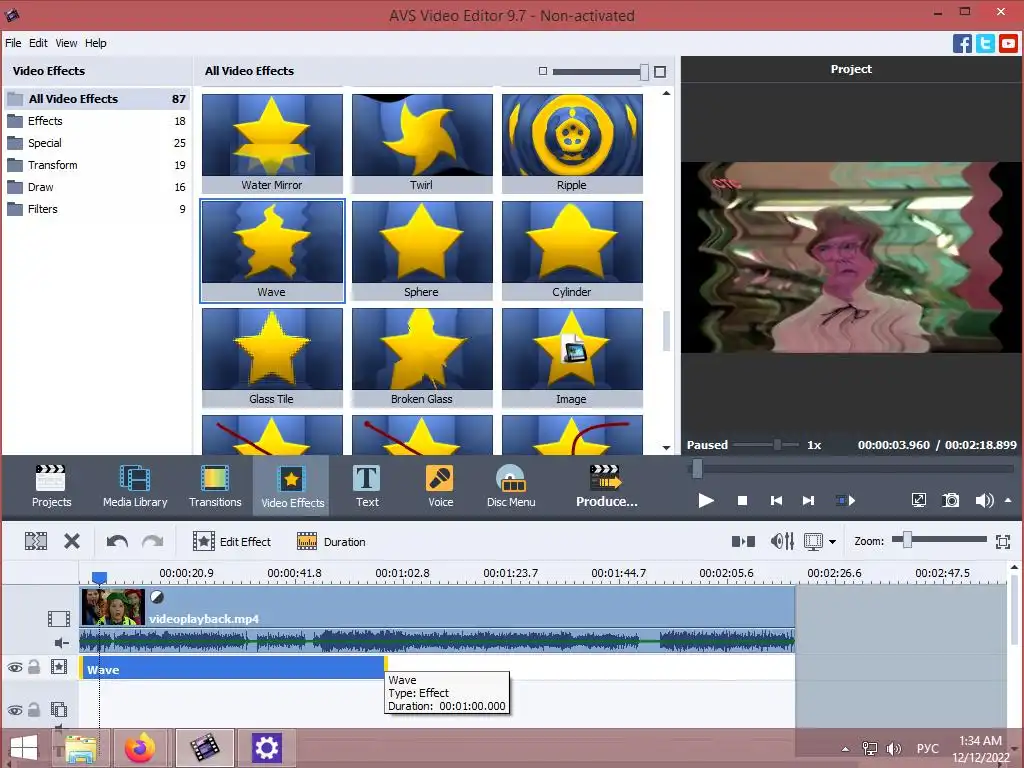Click the Produce button
Viewport: 1024px width, 768px height.
607,486
